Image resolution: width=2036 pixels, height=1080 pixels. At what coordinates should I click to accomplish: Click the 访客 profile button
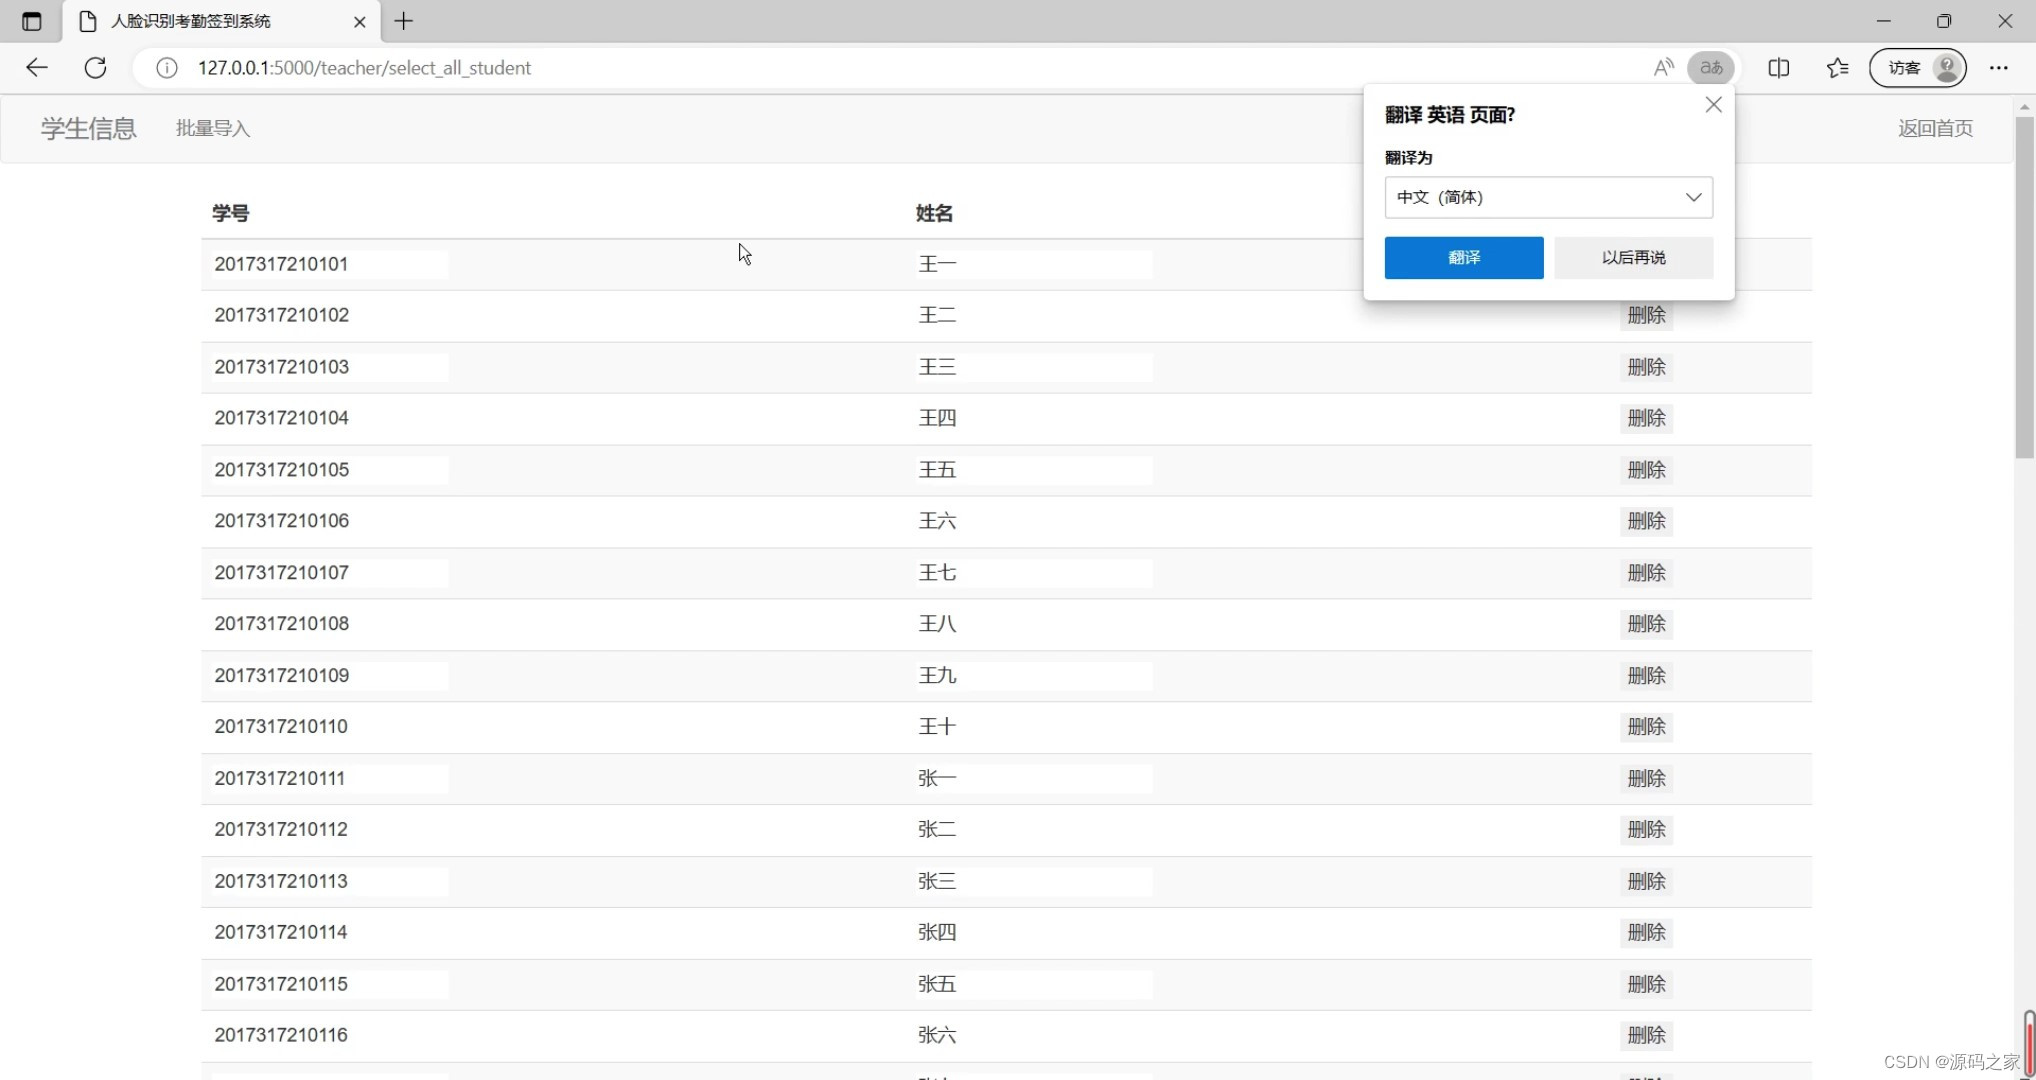(1917, 67)
